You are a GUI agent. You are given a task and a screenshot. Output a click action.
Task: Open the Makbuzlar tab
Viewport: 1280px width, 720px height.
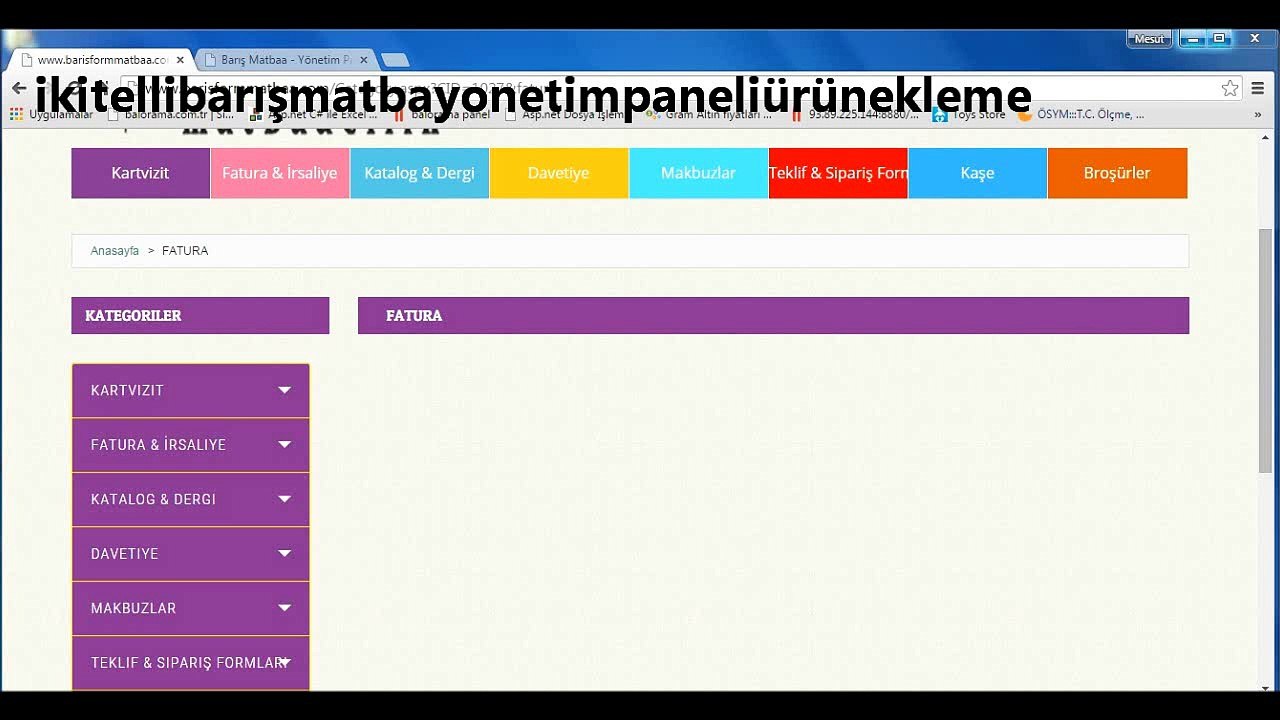[698, 173]
